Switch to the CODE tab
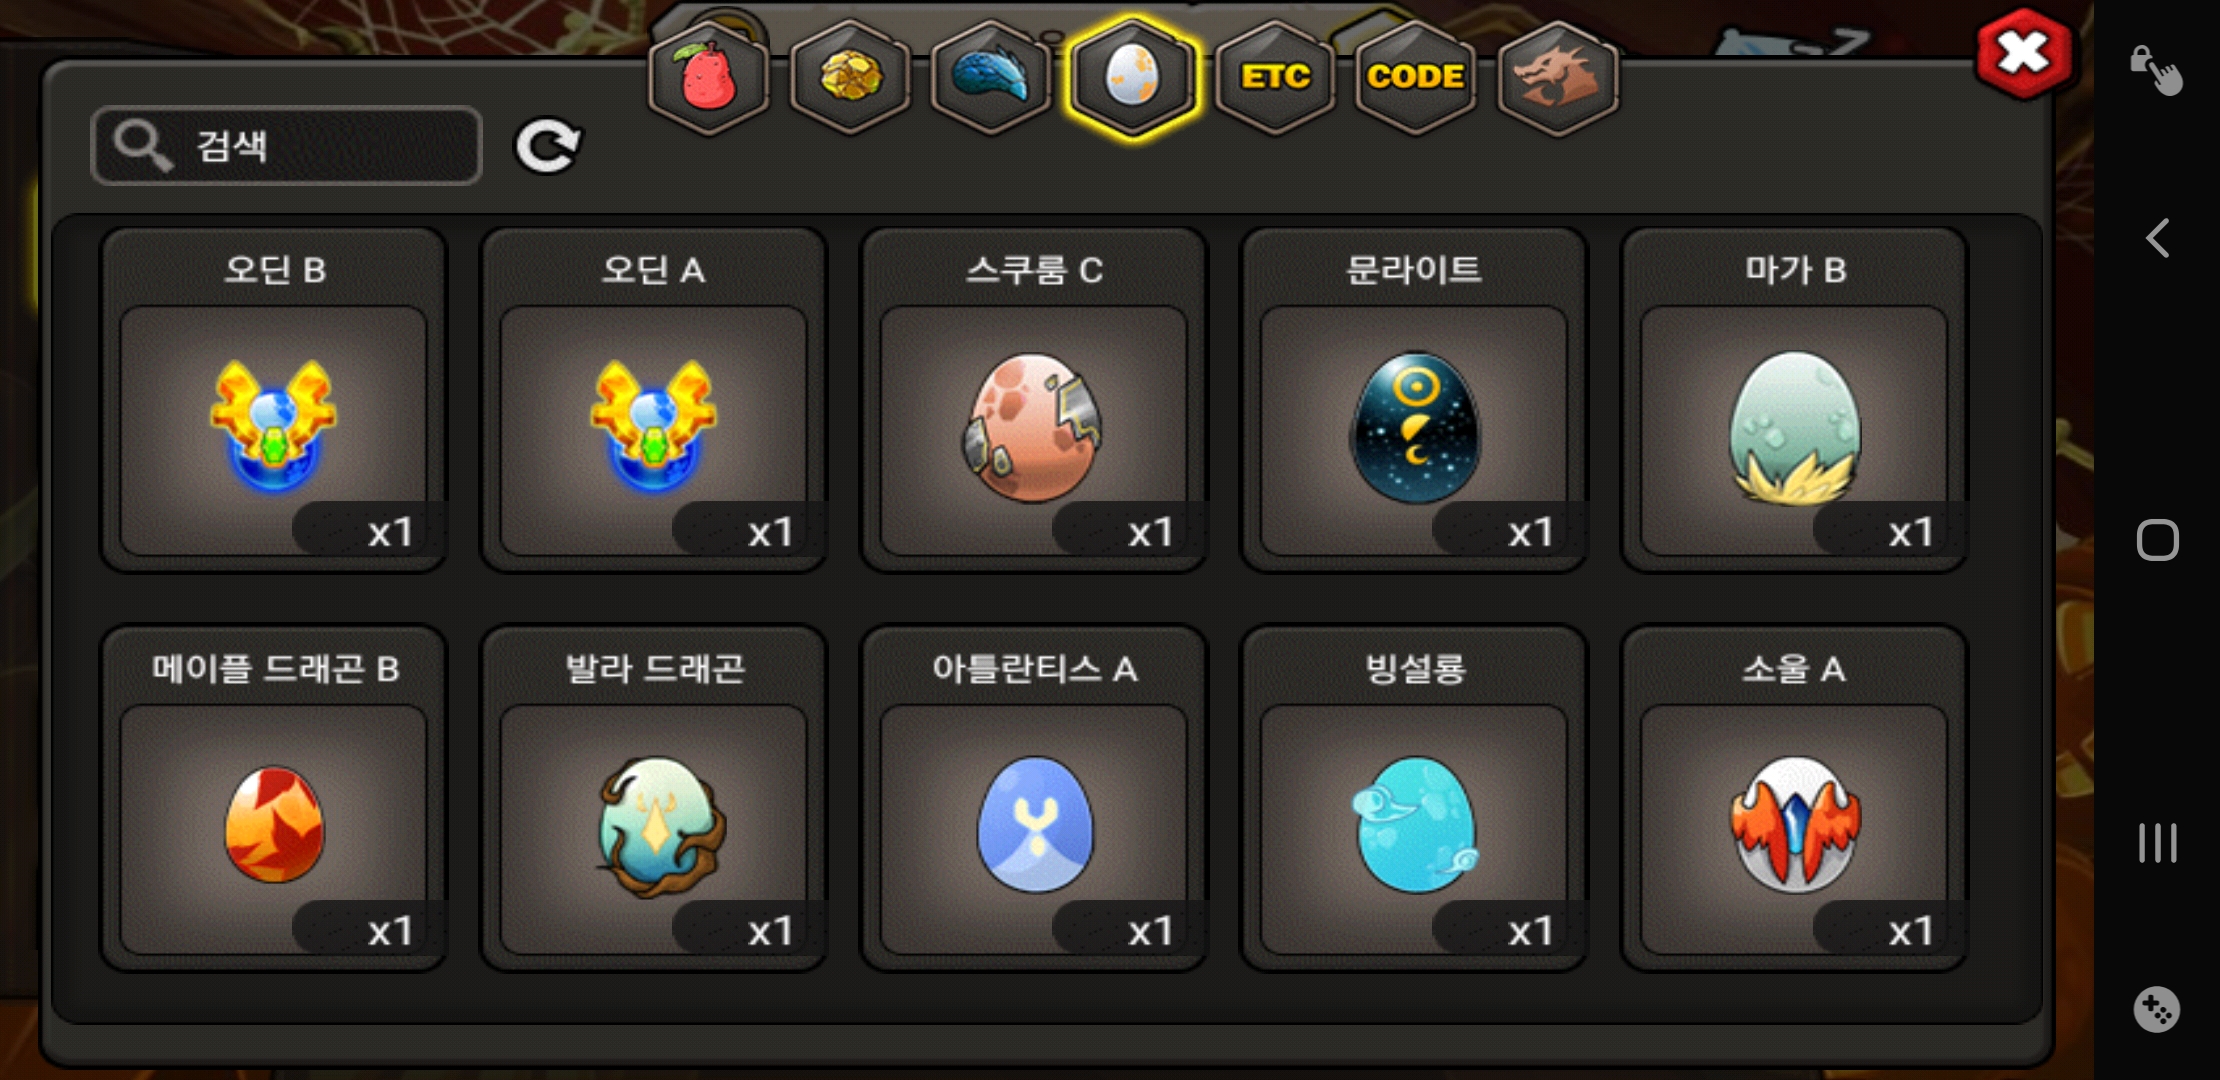Screen dimensions: 2220x1080 point(1415,78)
